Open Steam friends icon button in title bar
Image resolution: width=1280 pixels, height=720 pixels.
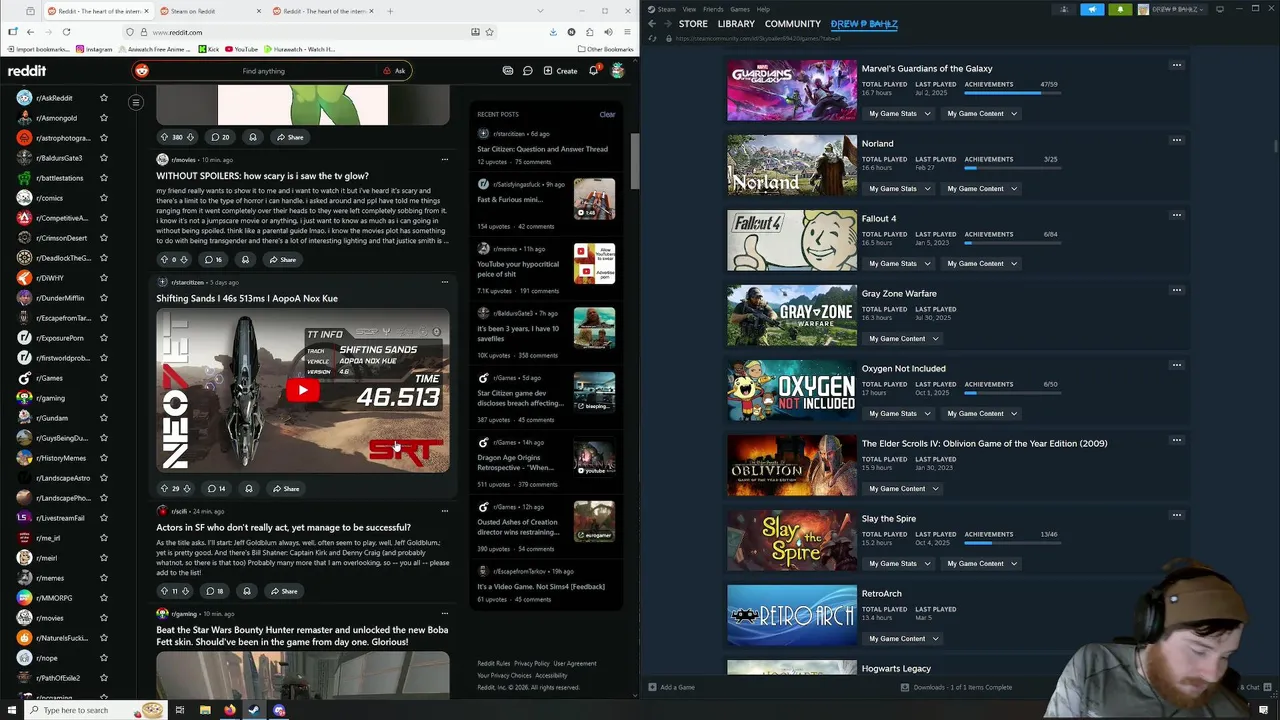coord(1064,9)
